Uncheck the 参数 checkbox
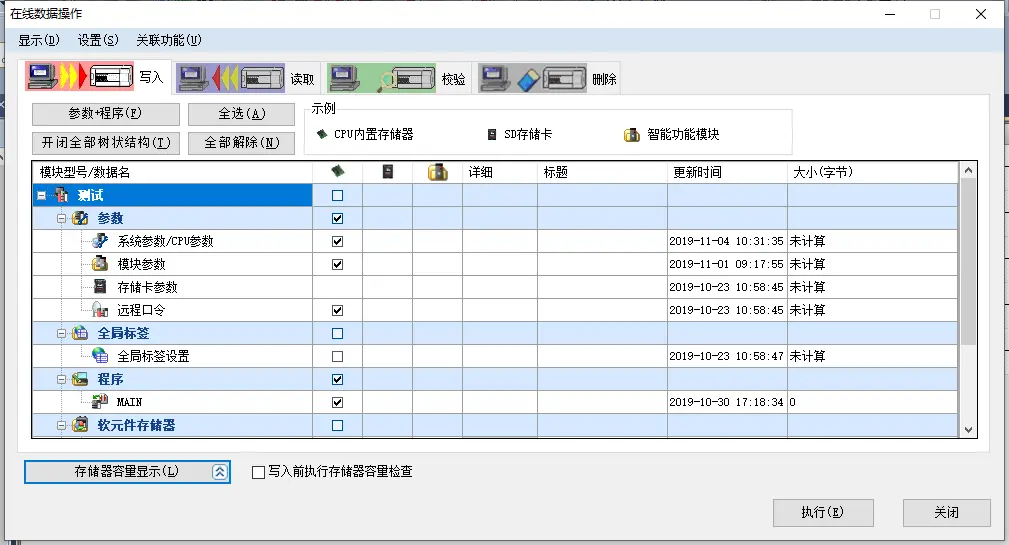The height and width of the screenshot is (545, 1009). coord(337,219)
